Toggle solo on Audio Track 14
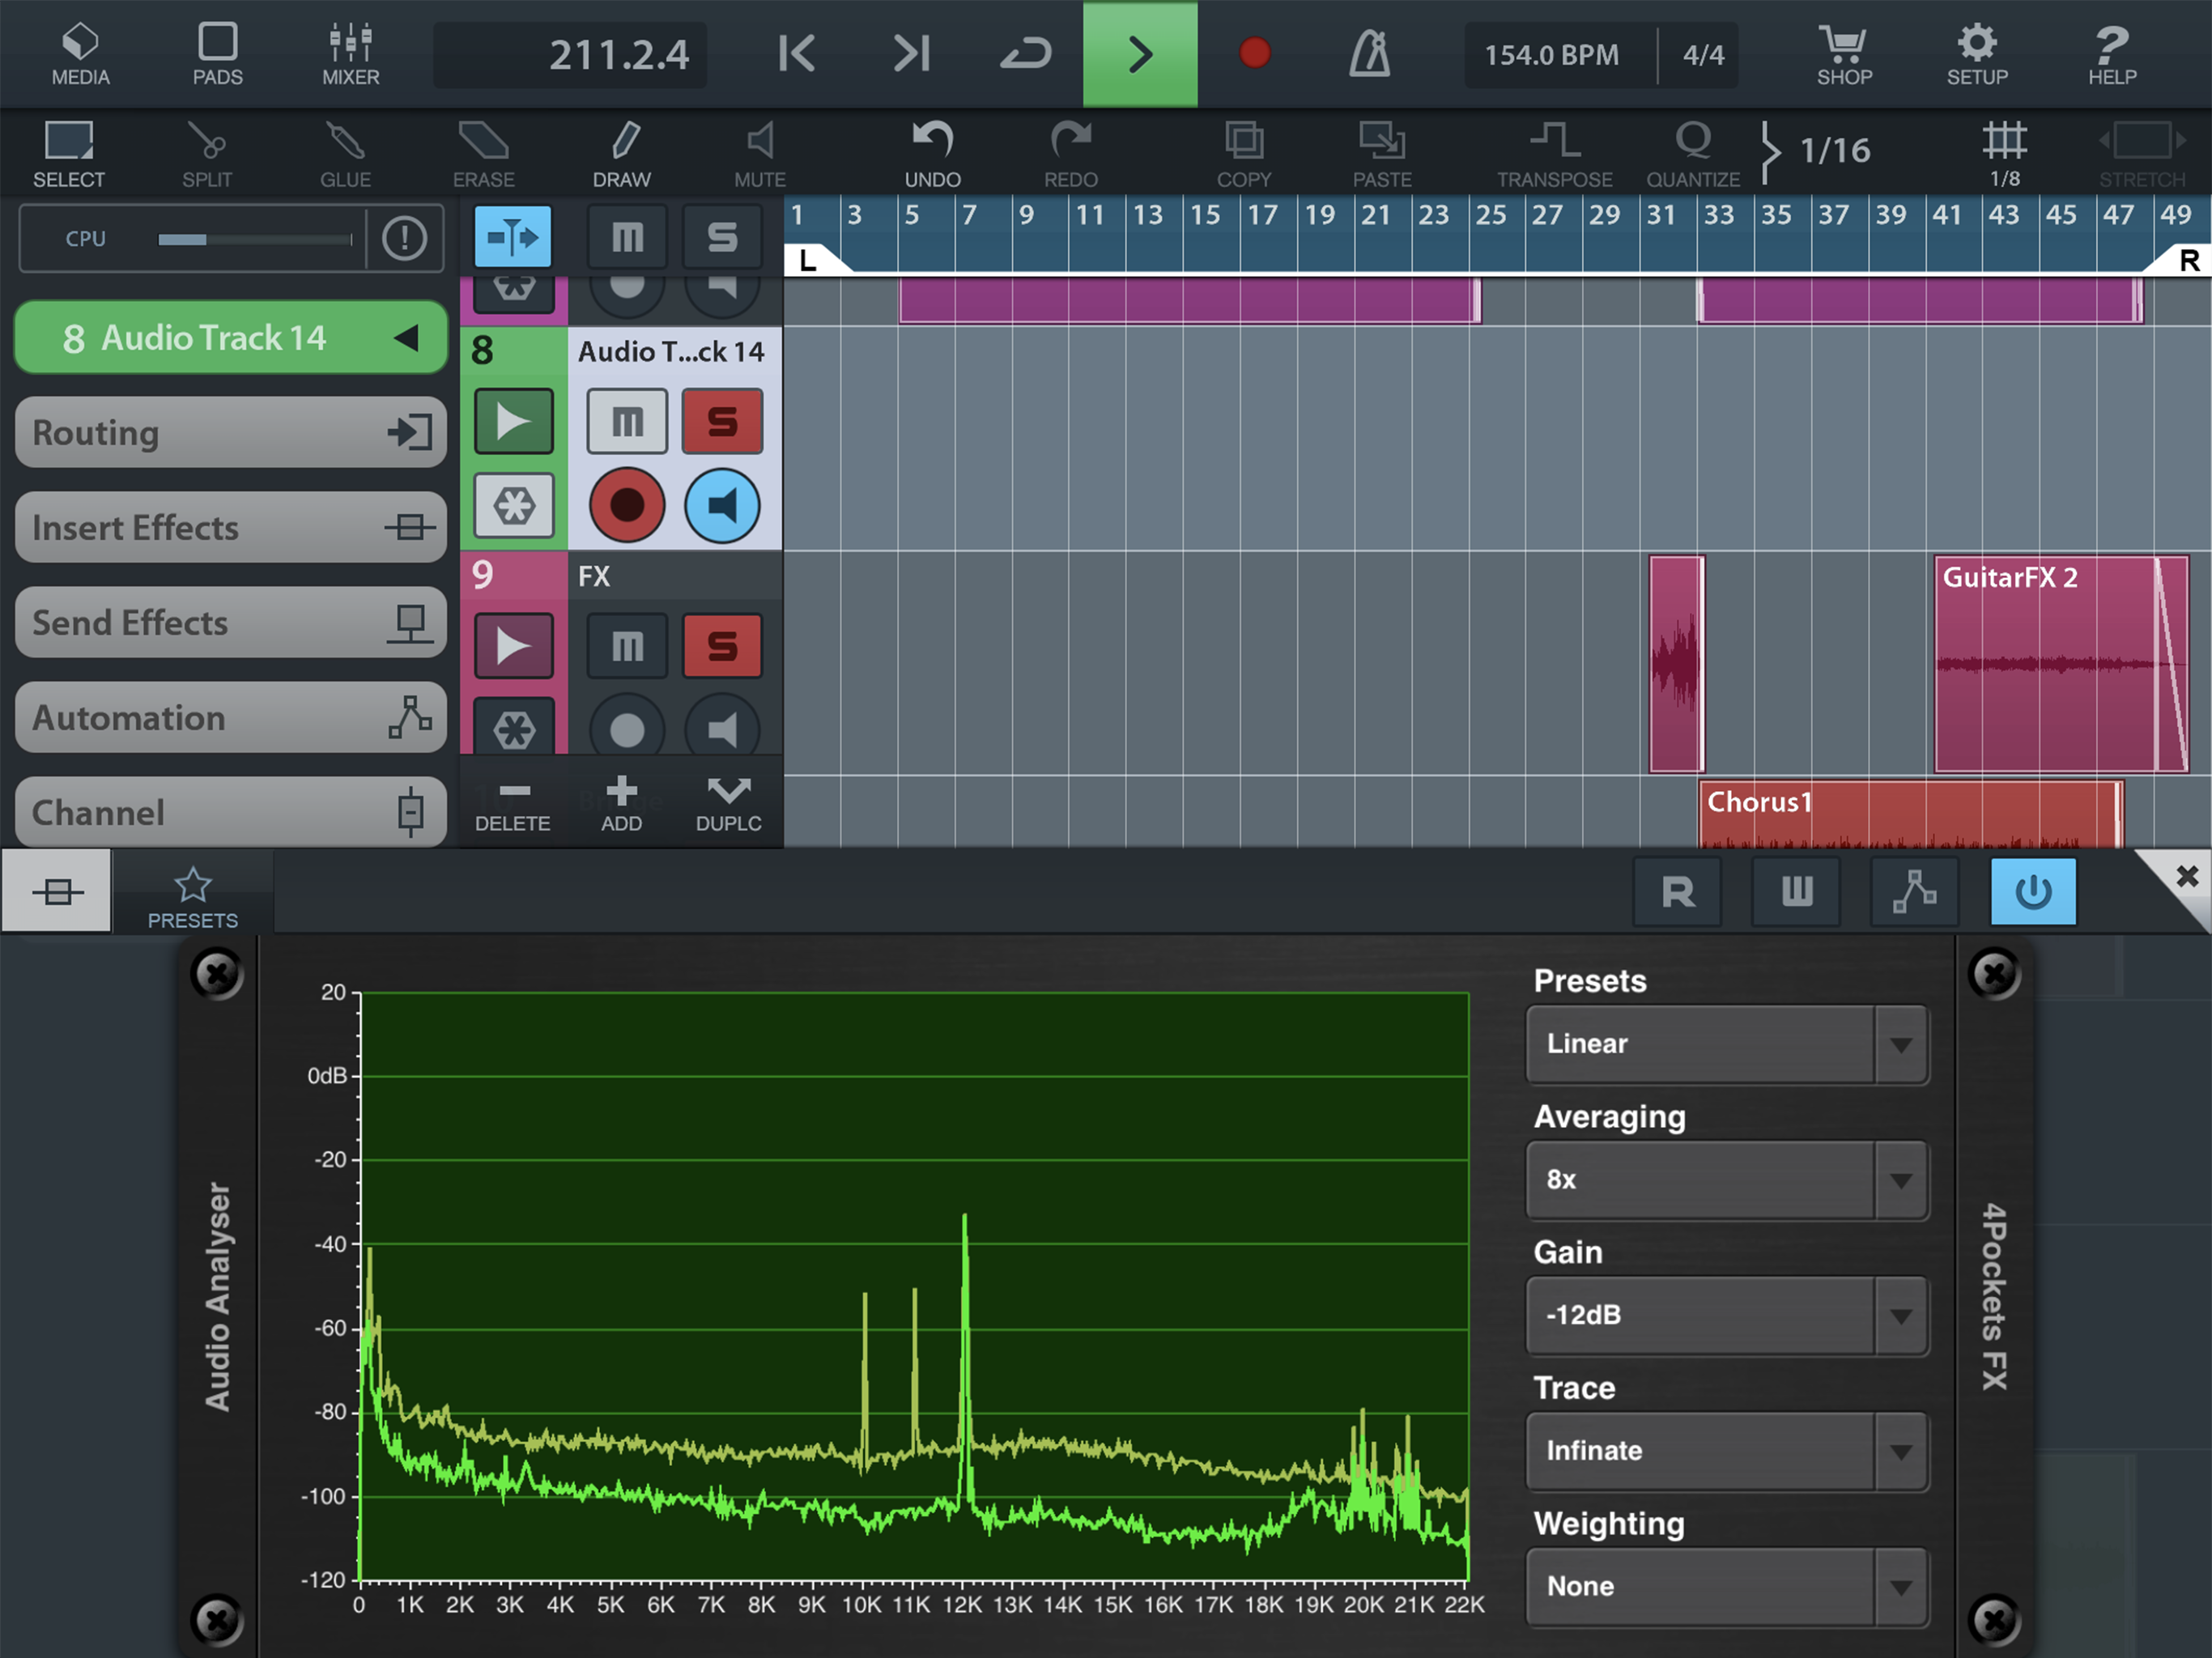The height and width of the screenshot is (1658, 2212). pos(722,422)
